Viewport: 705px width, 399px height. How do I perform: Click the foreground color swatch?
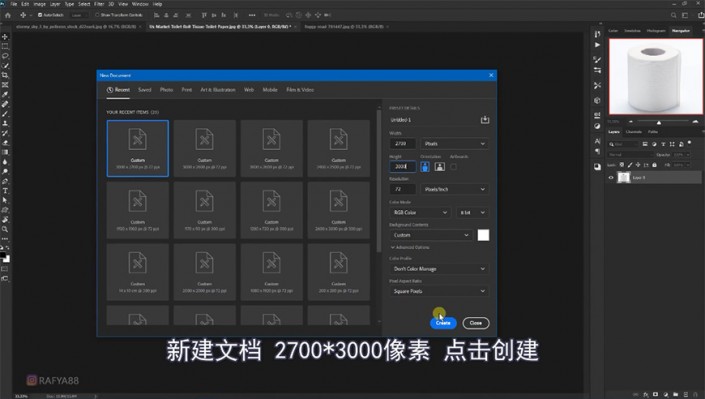tap(3, 255)
